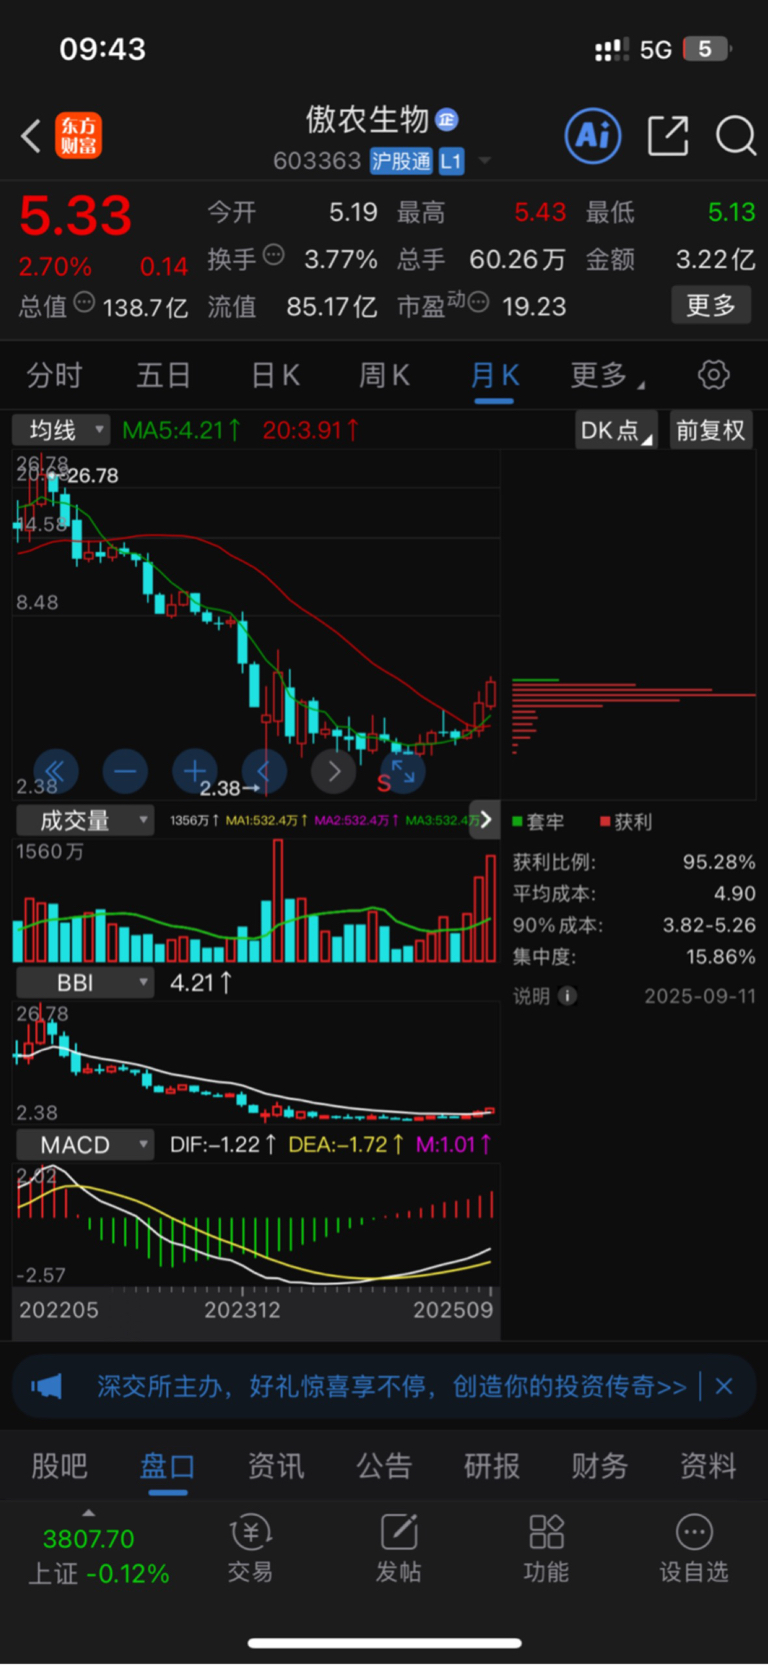768x1665 pixels.
Task: Jump to earliest candles double-arrow button
Action: (56, 771)
